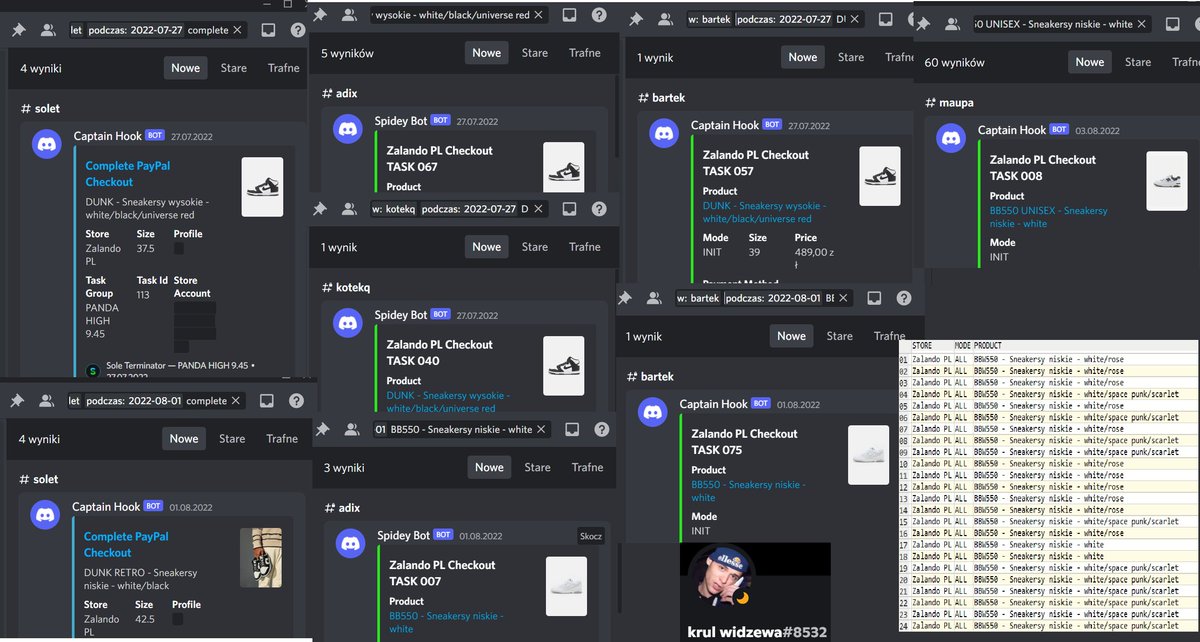Open help icon in 'w: bartek 2022-08-01' panel

pyautogui.click(x=903, y=298)
